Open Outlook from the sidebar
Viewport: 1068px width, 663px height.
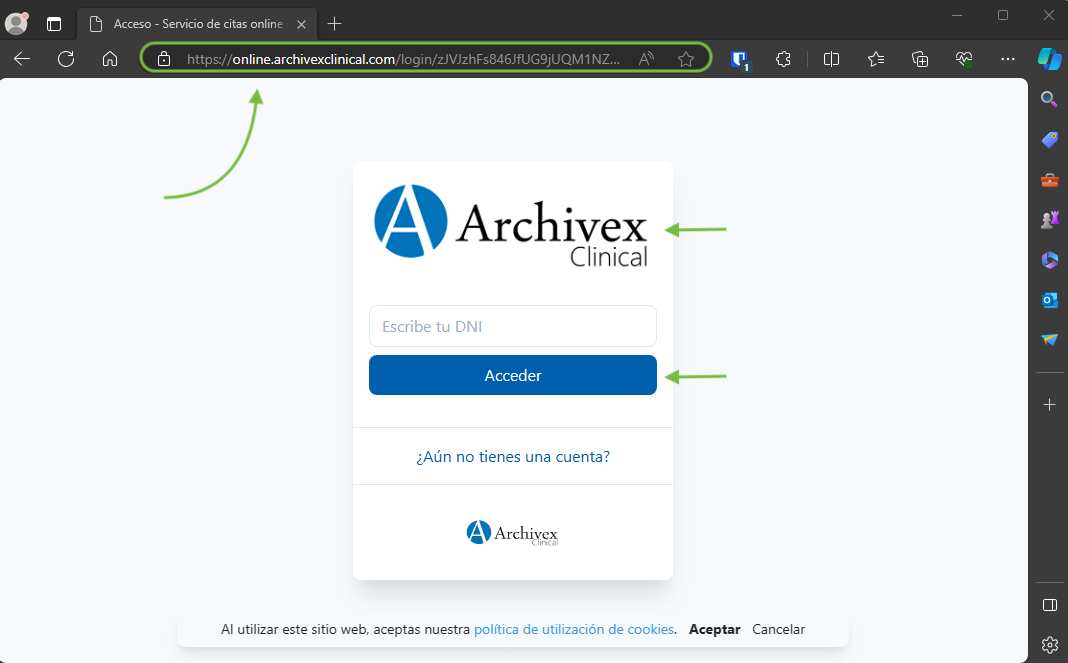click(x=1049, y=299)
